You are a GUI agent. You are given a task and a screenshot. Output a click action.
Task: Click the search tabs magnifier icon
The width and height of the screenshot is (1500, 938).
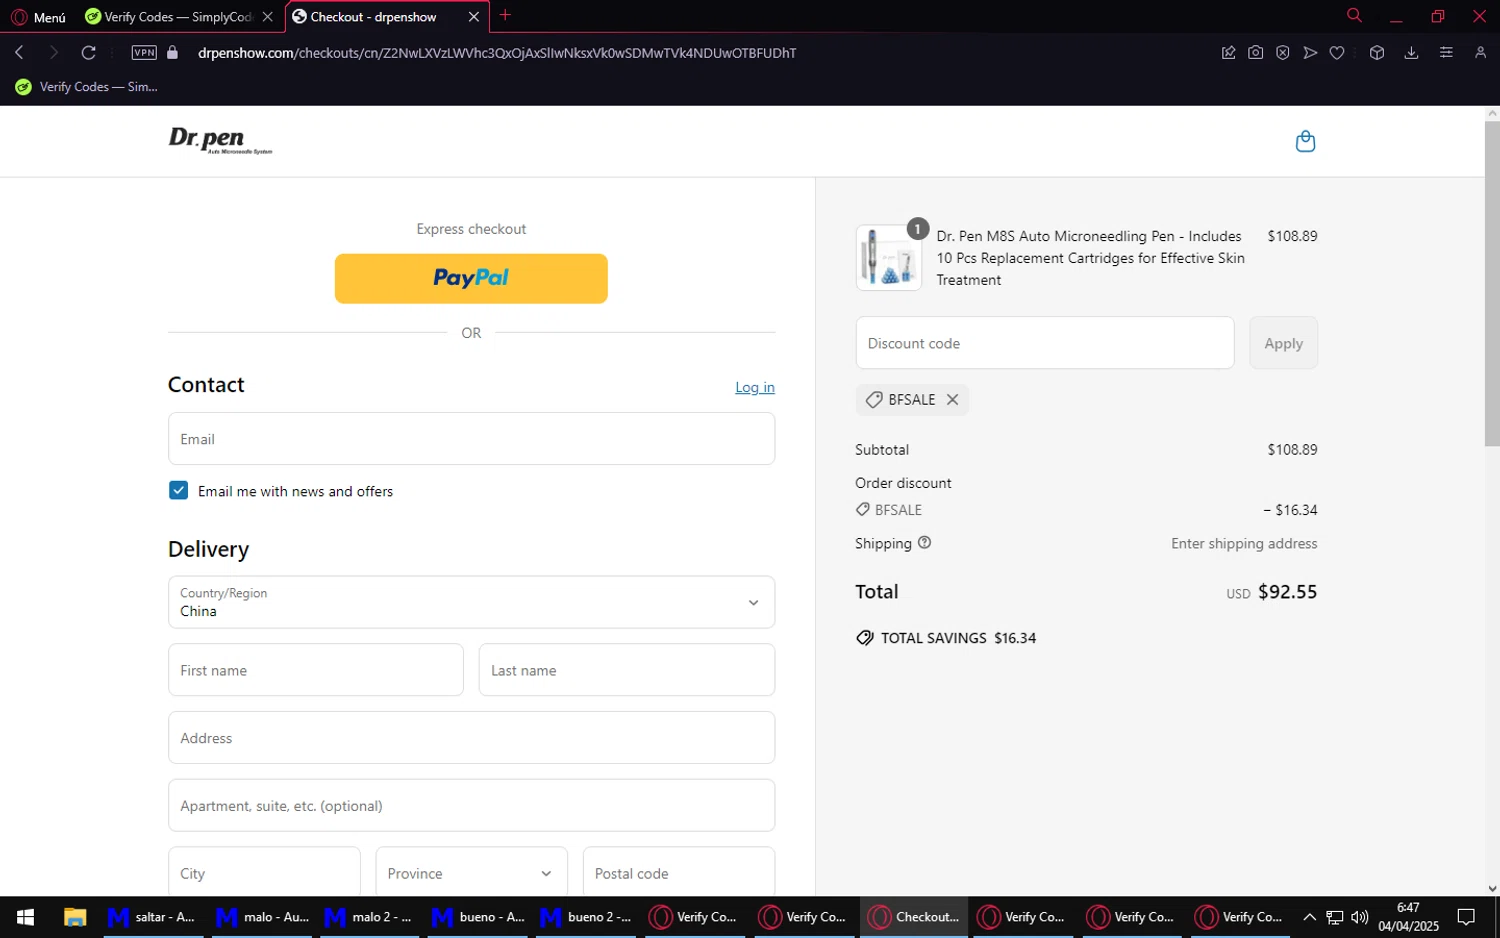coord(1354,15)
